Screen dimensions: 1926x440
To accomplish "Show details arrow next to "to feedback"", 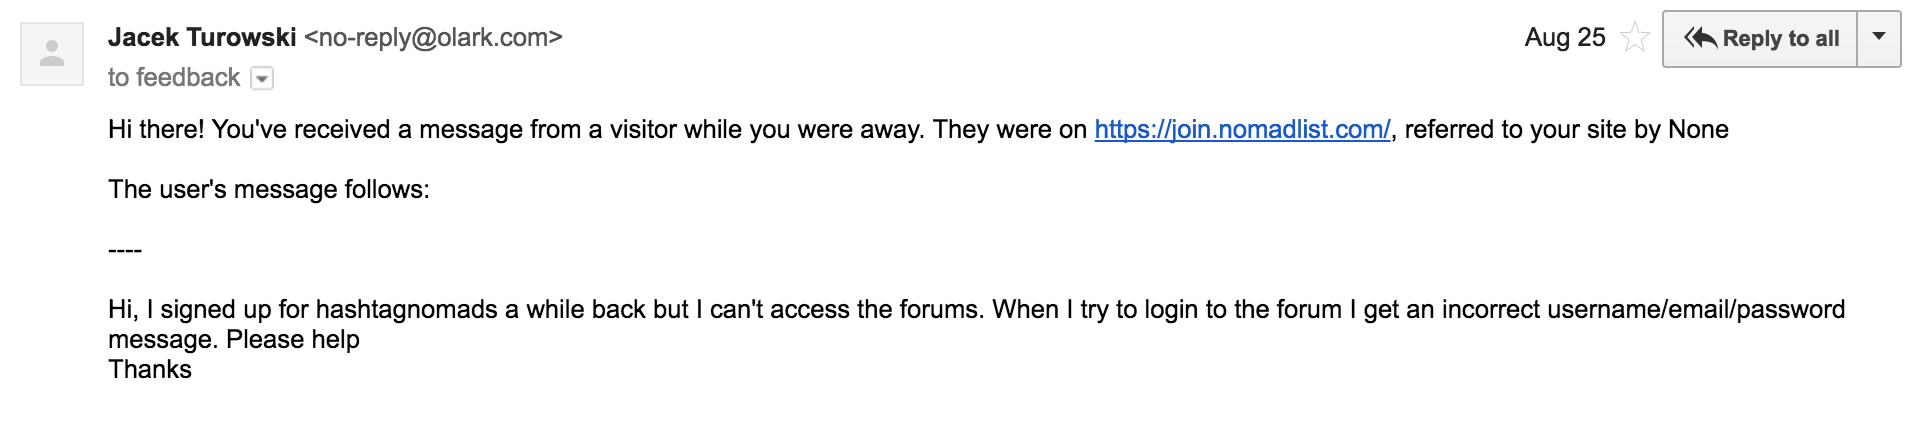I will (x=262, y=78).
